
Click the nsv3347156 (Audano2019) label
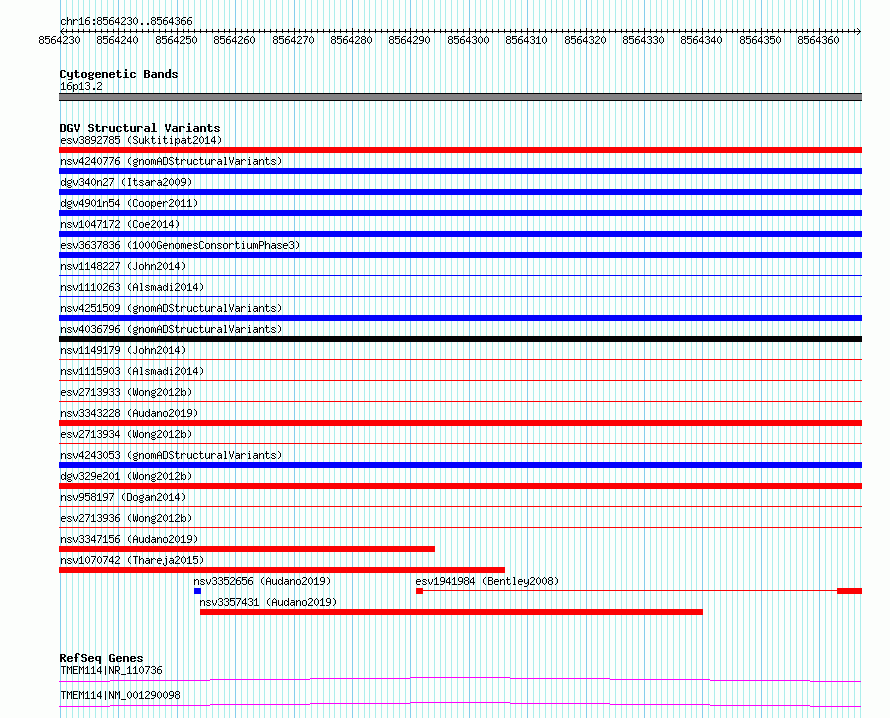coord(129,539)
